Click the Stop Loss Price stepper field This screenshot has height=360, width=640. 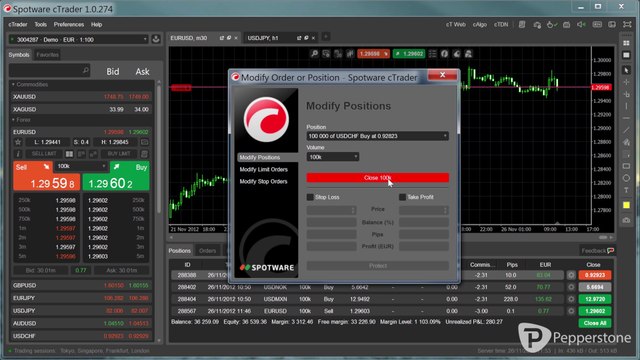pyautogui.click(x=331, y=210)
